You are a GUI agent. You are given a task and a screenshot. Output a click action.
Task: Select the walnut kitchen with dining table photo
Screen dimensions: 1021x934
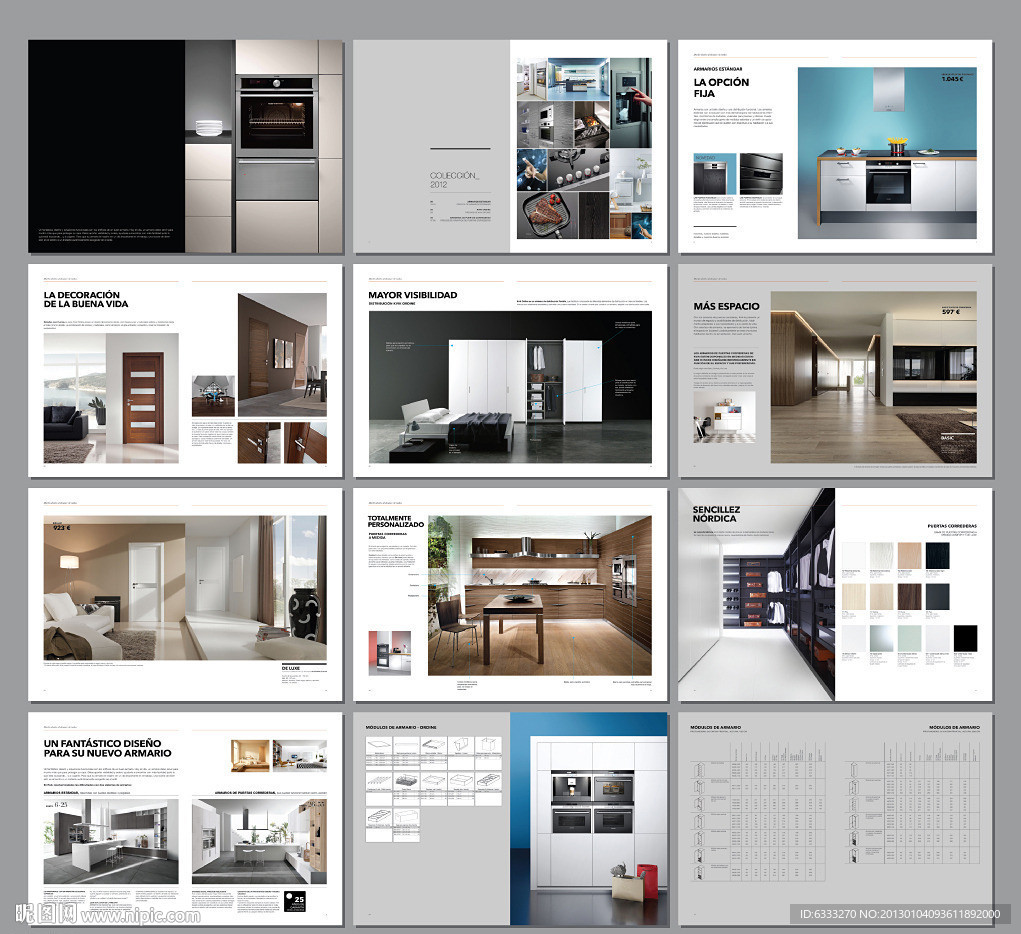[539, 595]
